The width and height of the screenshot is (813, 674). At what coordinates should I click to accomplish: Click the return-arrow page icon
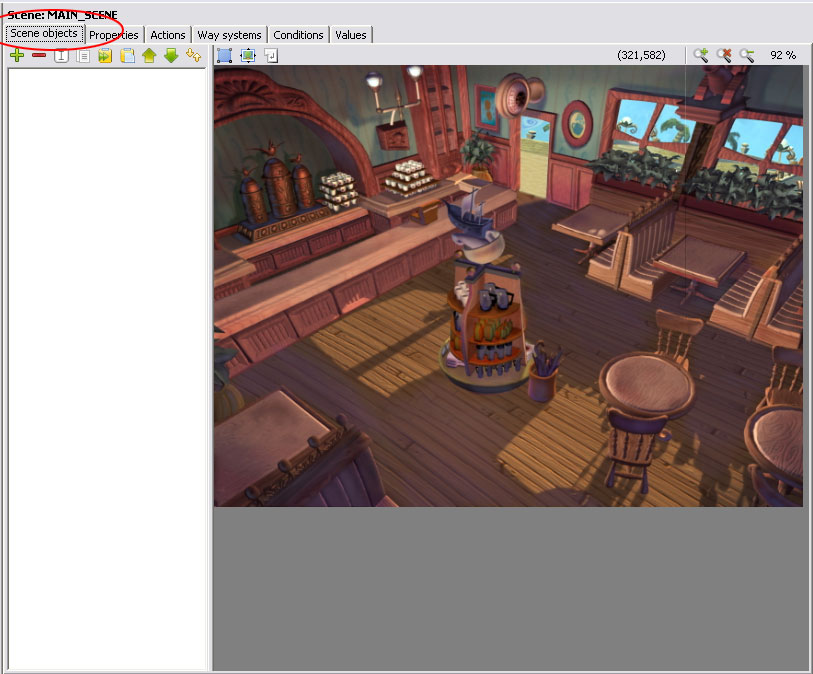[271, 55]
